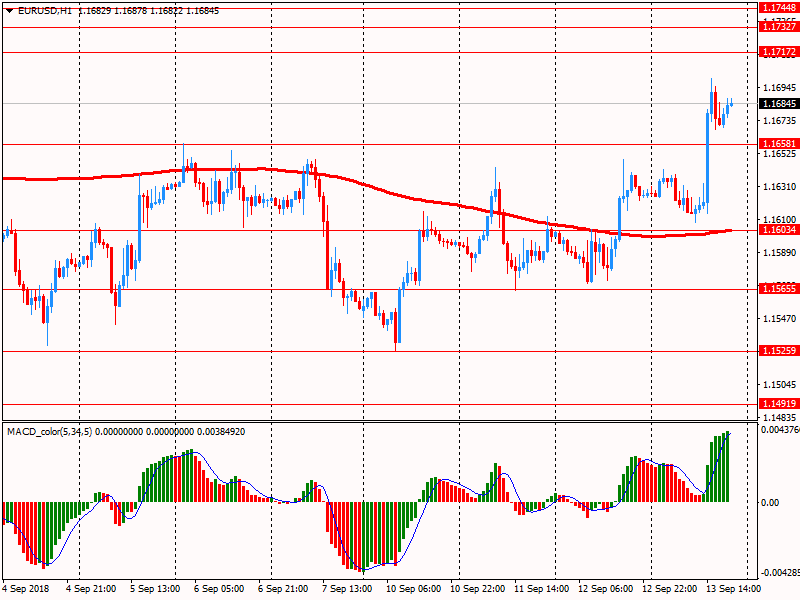800x600 pixels.
Task: Click the 7 Sep 13:00 time label
Action: [x=347, y=589]
